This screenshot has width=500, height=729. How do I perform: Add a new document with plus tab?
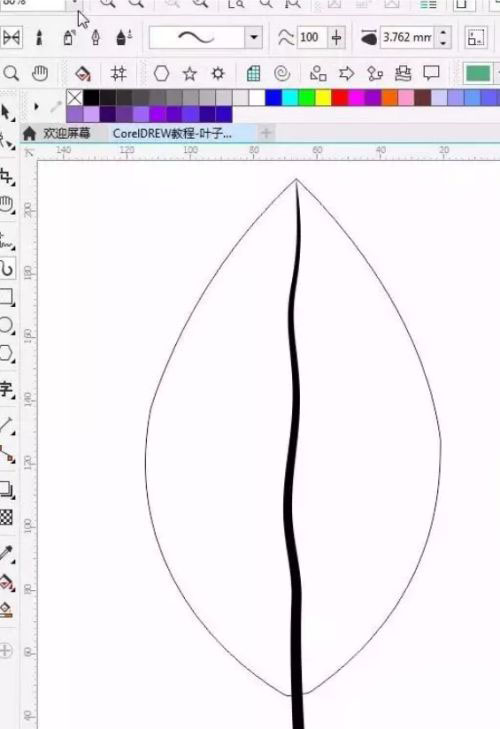266,133
